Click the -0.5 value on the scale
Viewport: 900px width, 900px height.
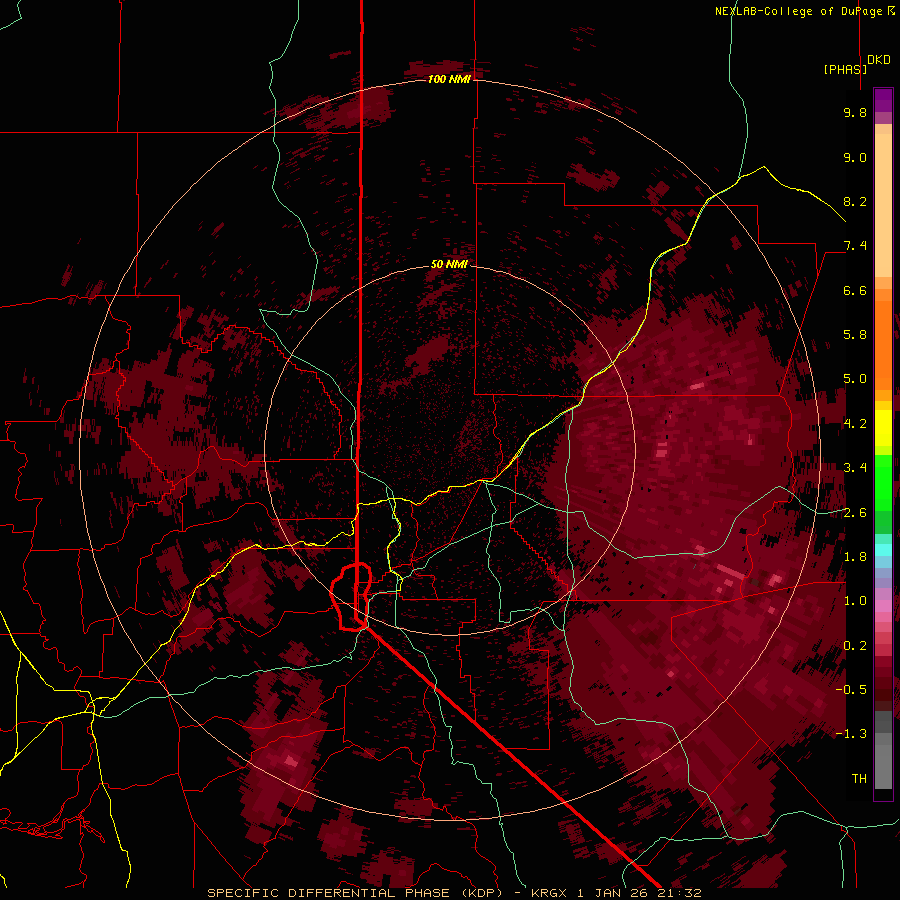(851, 690)
